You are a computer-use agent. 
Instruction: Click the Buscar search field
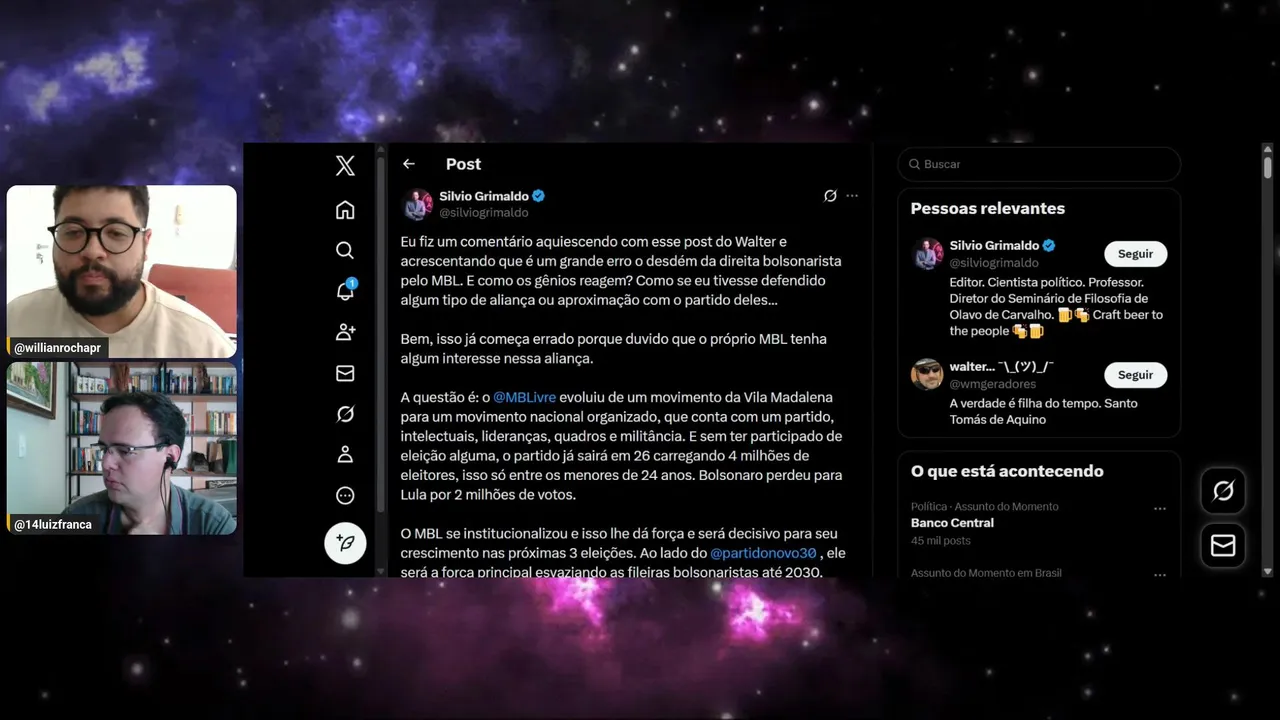[1039, 164]
